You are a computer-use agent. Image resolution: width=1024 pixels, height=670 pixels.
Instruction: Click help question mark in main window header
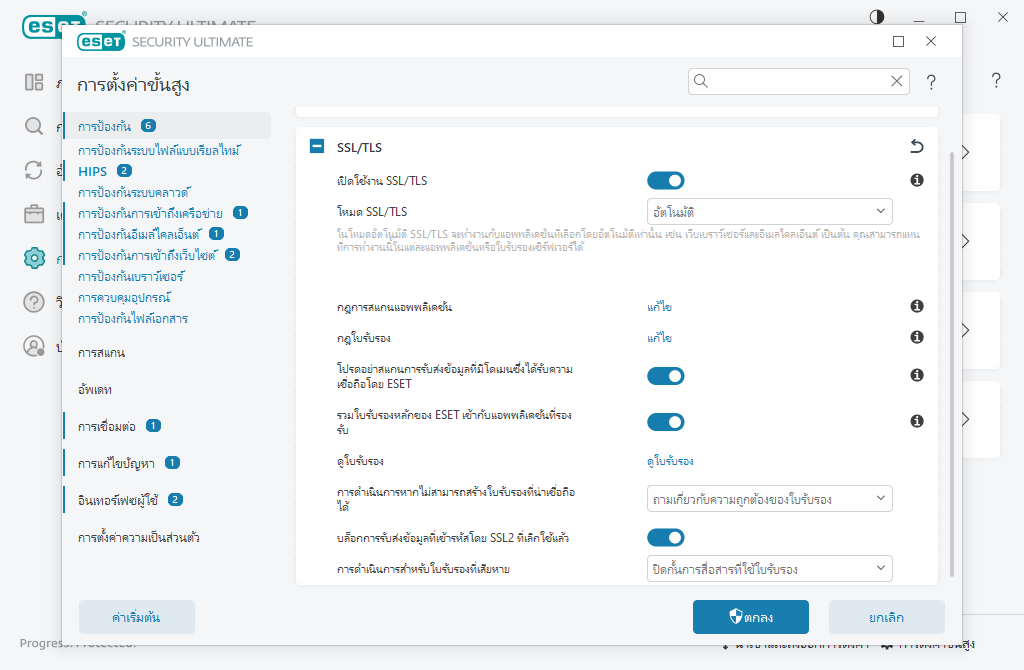click(996, 80)
